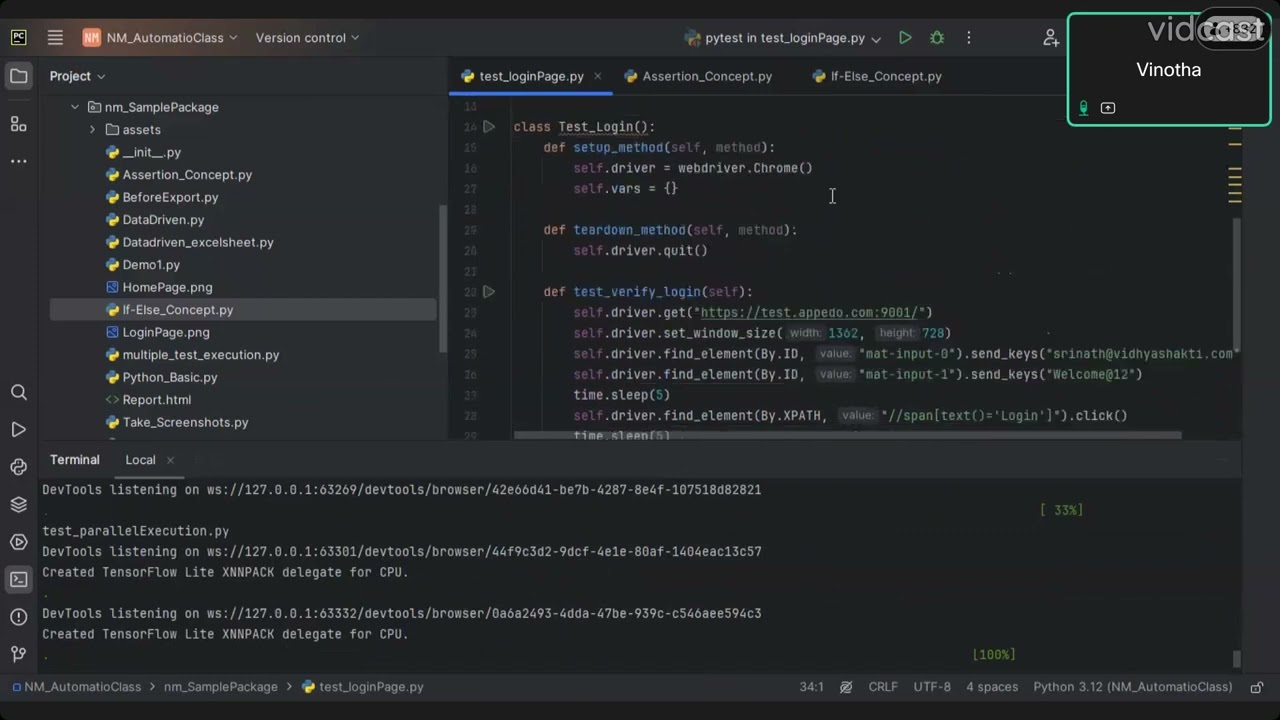The width and height of the screenshot is (1280, 720).
Task: Close the Local terminal session tab
Action: pyautogui.click(x=170, y=460)
